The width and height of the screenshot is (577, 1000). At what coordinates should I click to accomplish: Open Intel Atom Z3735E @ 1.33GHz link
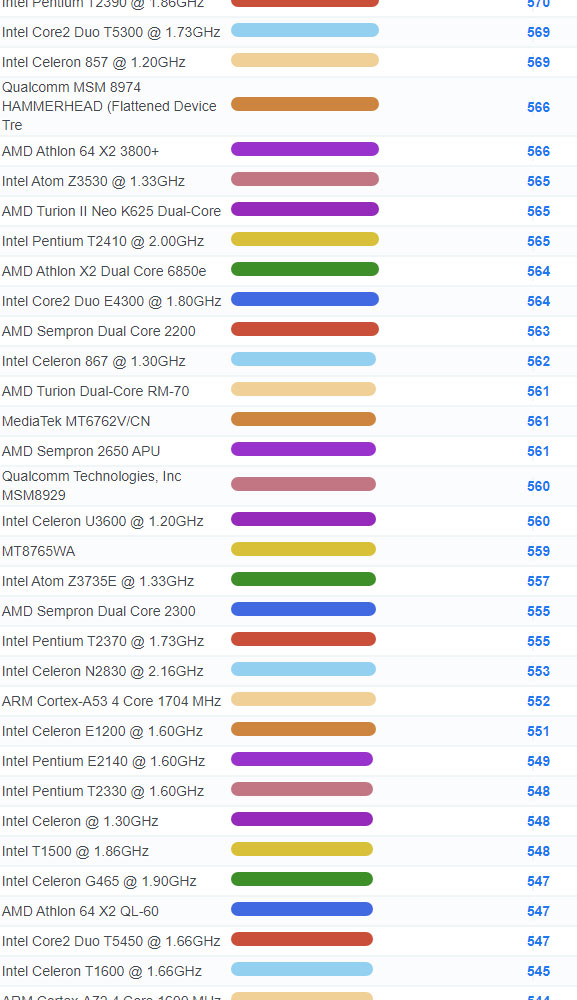98,581
